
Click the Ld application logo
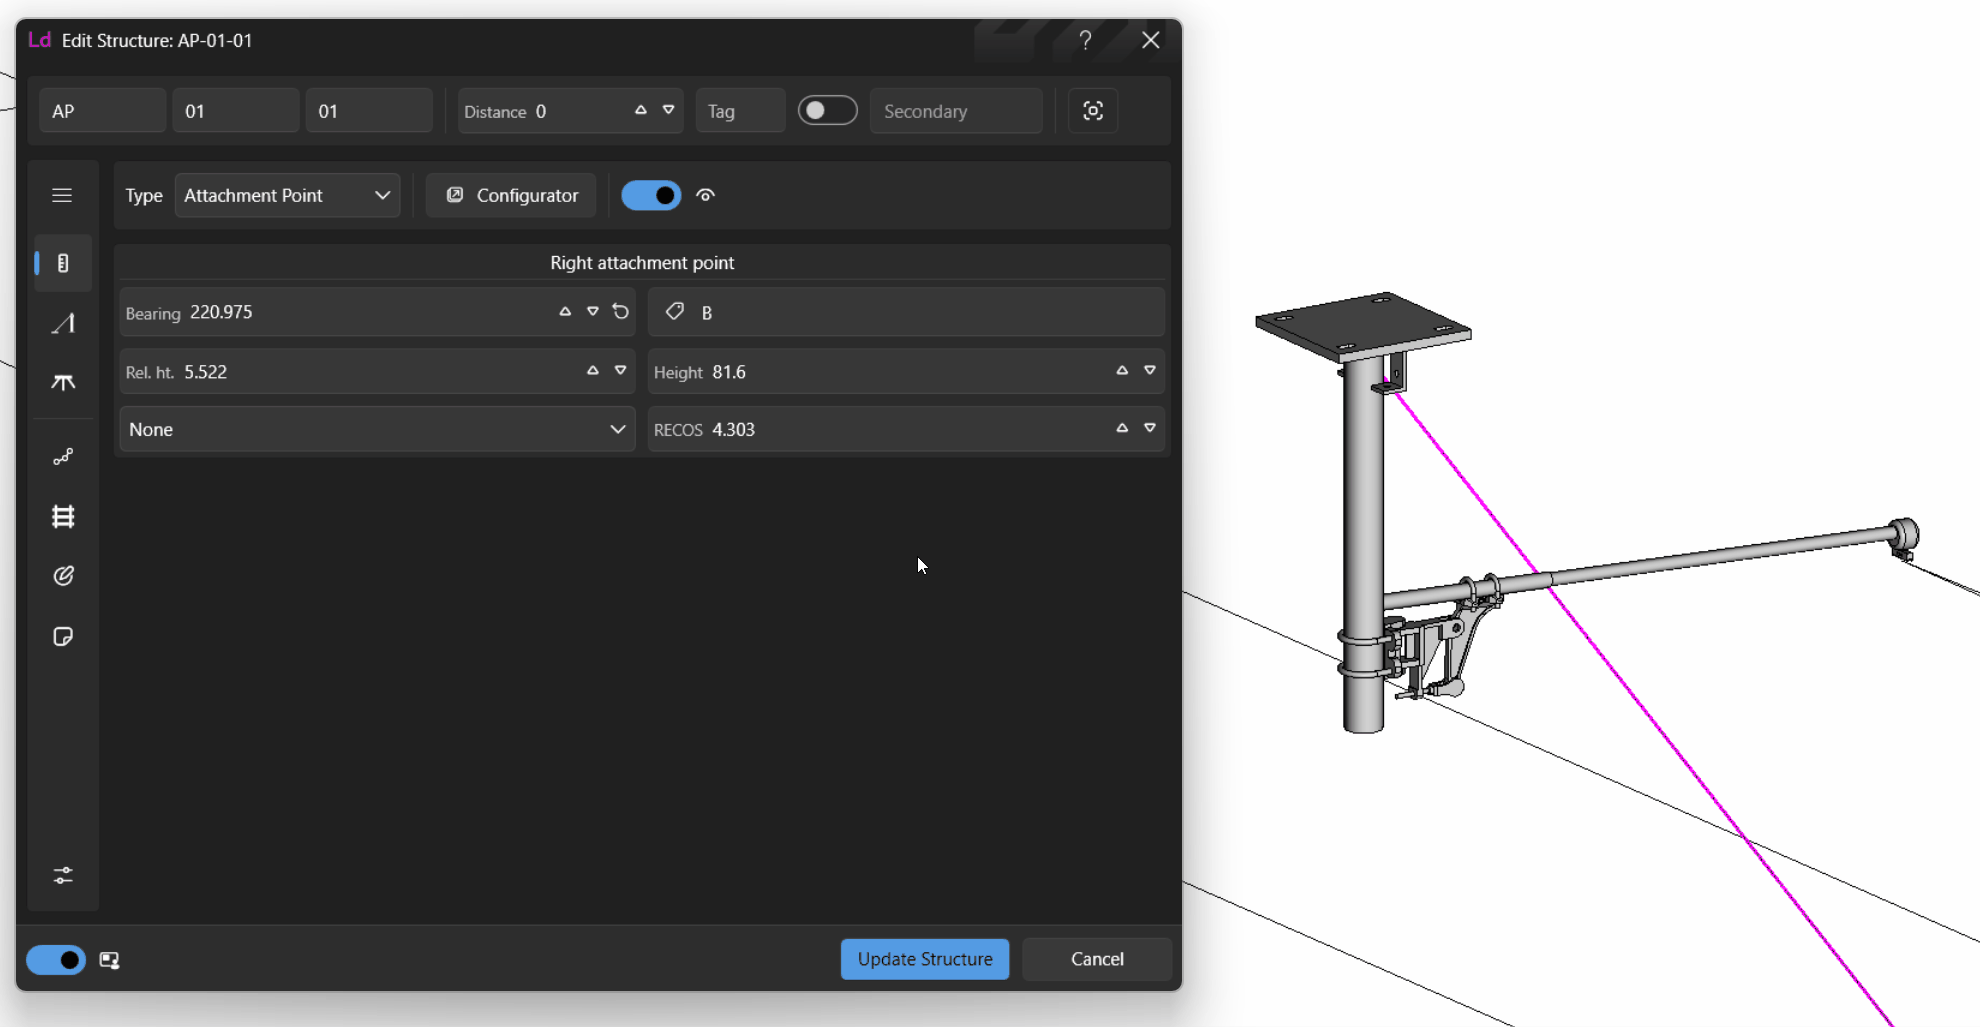[x=39, y=40]
